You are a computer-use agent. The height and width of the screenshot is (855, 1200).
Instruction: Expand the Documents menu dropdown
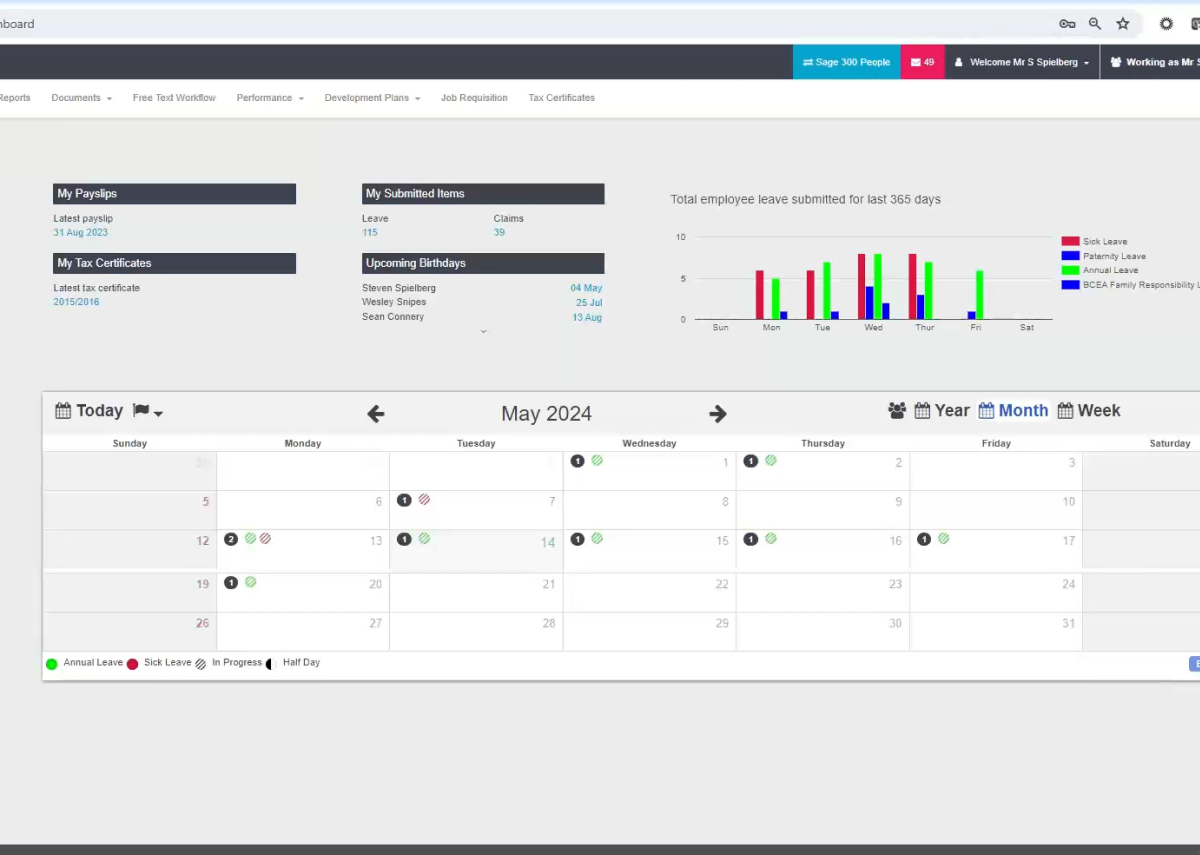point(81,98)
